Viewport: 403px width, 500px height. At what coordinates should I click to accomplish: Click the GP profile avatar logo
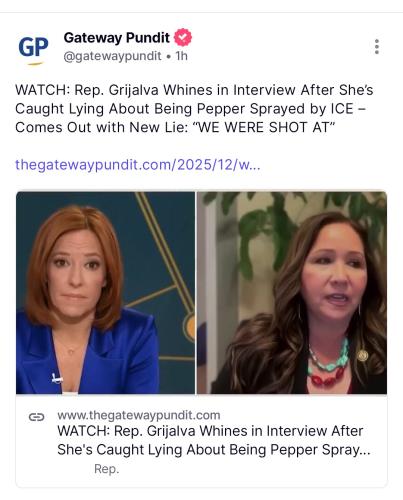coord(33,48)
